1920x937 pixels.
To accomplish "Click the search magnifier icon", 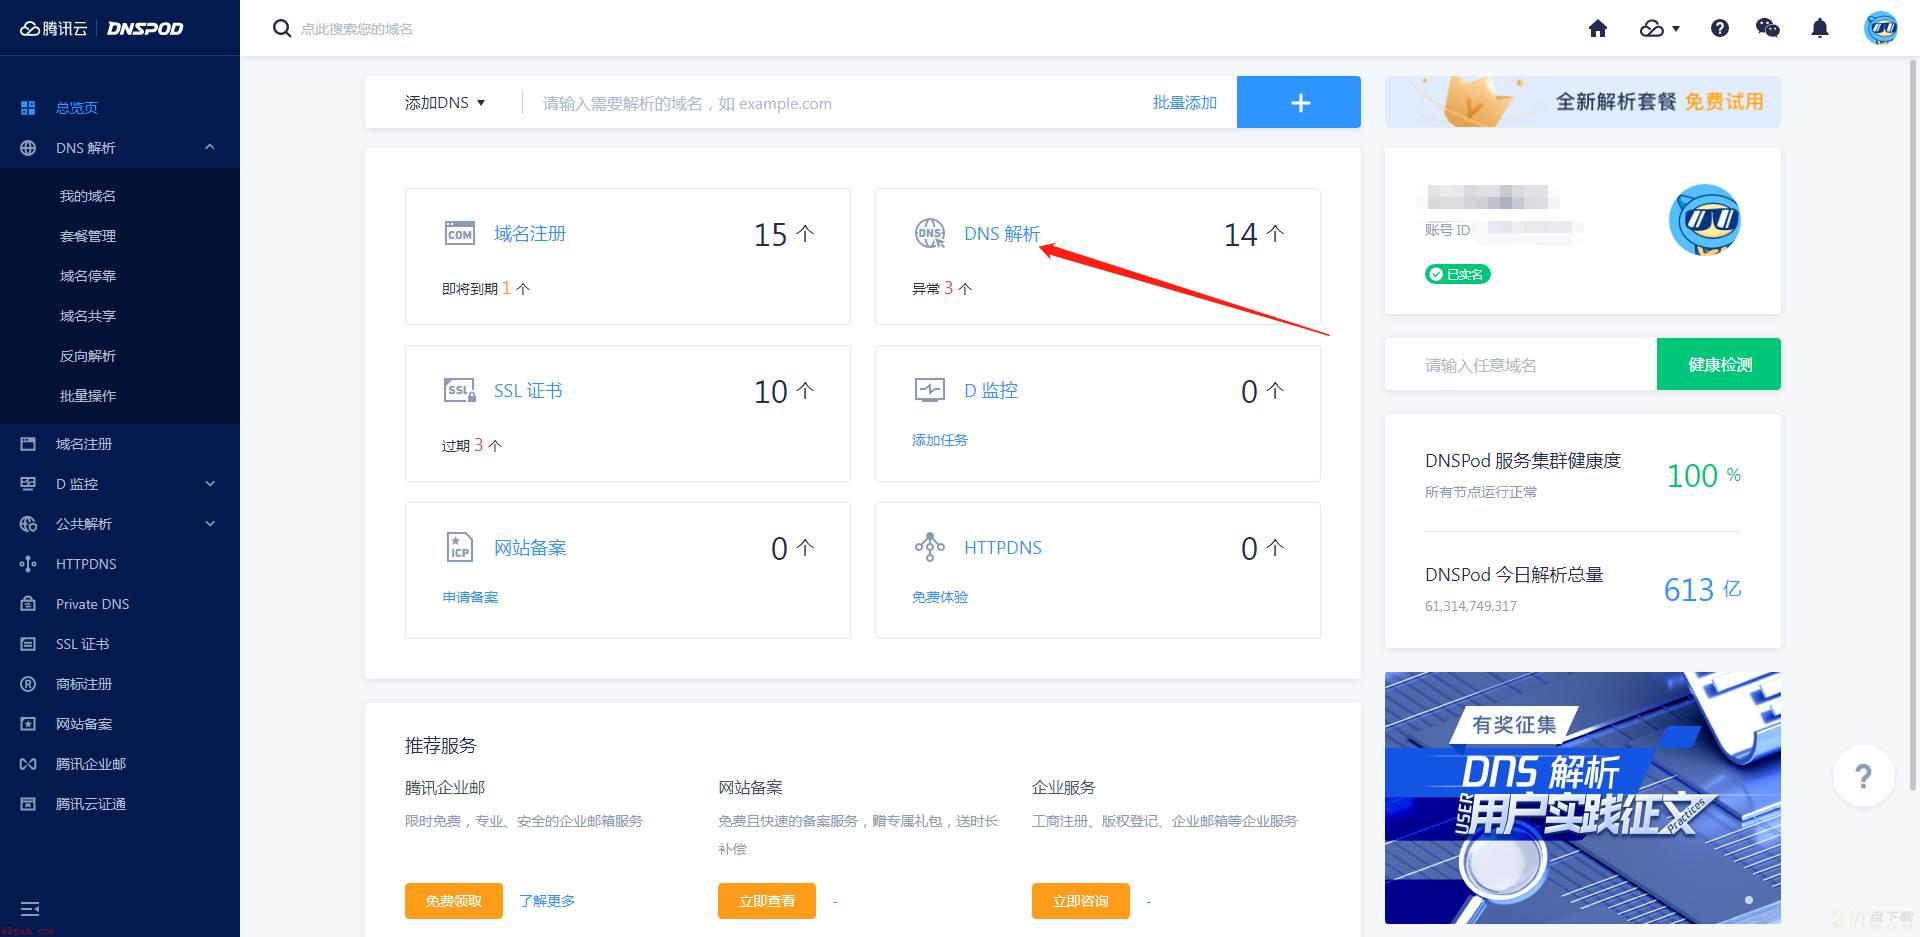I will point(282,28).
